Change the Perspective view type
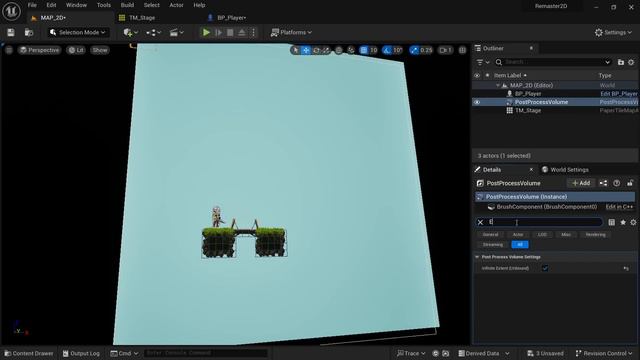The image size is (640, 360). pyautogui.click(x=39, y=50)
